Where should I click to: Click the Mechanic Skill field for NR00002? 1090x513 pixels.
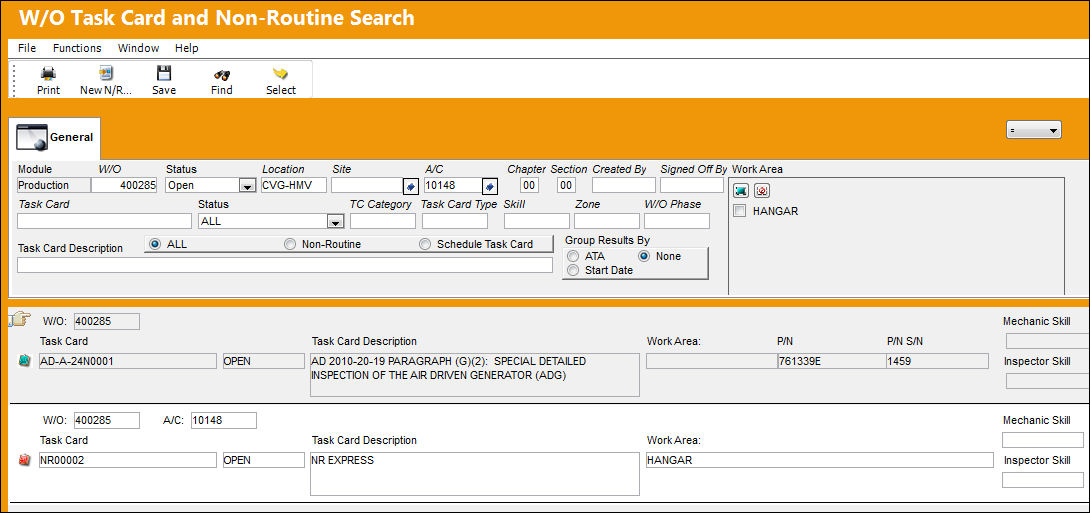(x=1043, y=439)
